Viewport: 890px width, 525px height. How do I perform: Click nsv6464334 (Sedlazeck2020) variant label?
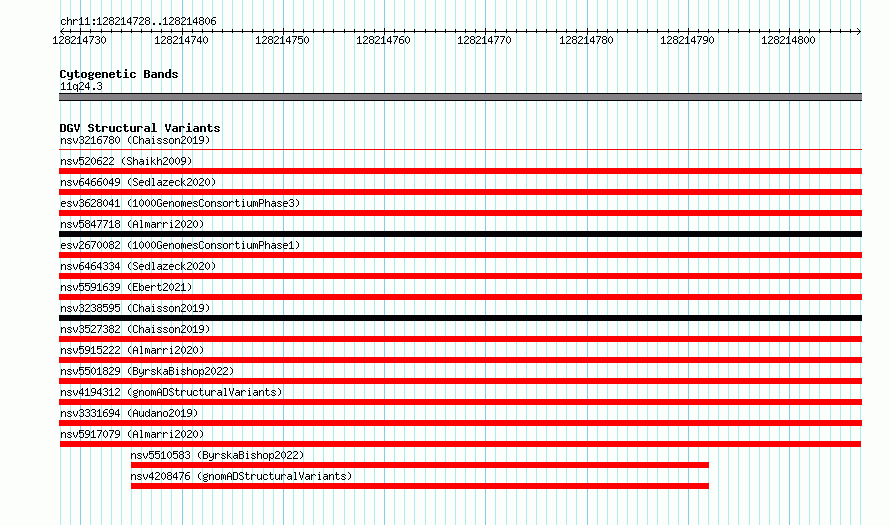click(138, 266)
